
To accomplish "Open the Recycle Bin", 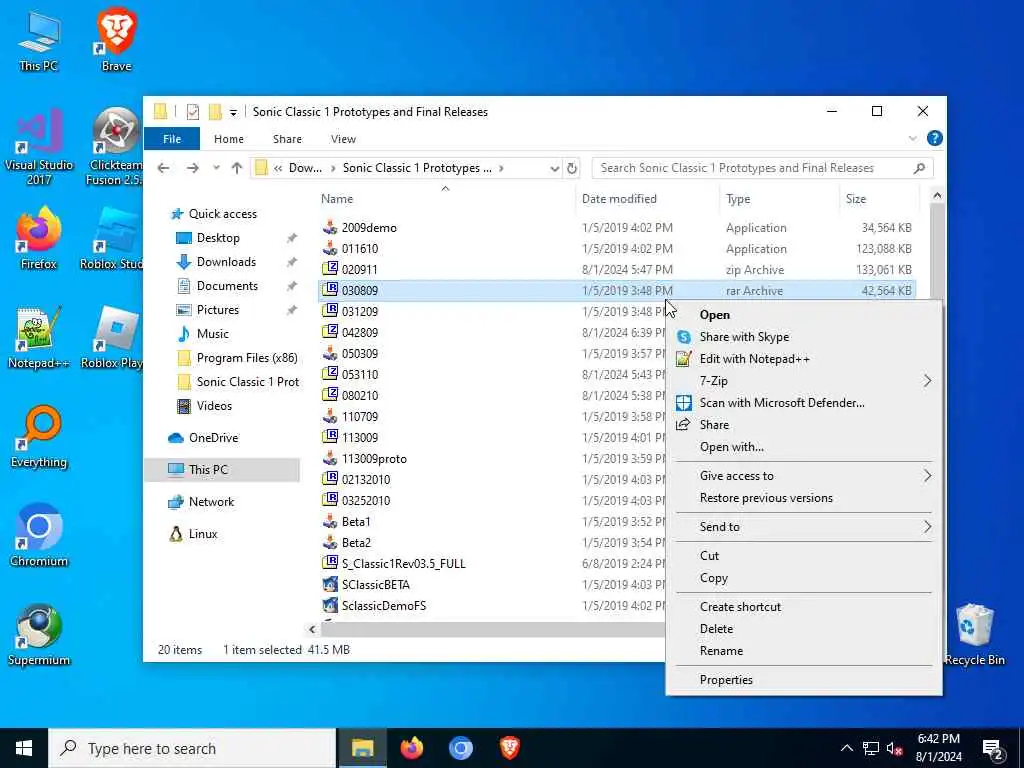I will [x=974, y=635].
